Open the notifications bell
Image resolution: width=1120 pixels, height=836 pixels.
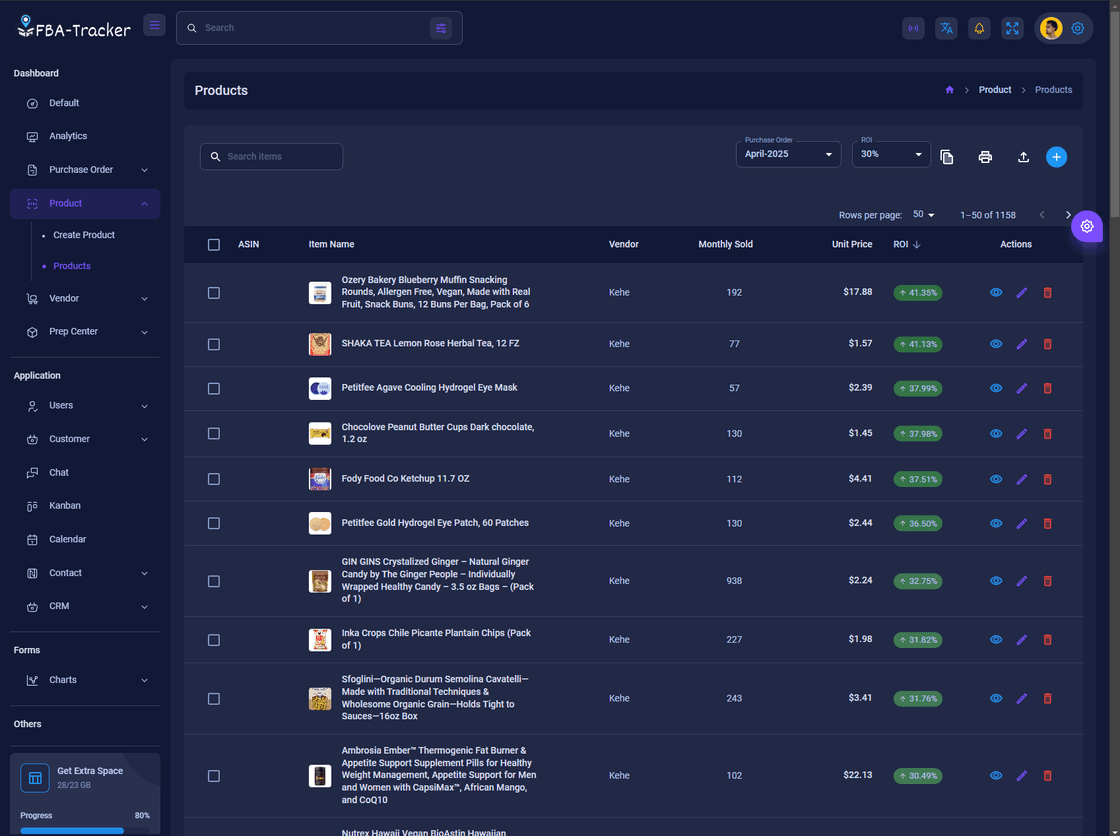(x=979, y=29)
